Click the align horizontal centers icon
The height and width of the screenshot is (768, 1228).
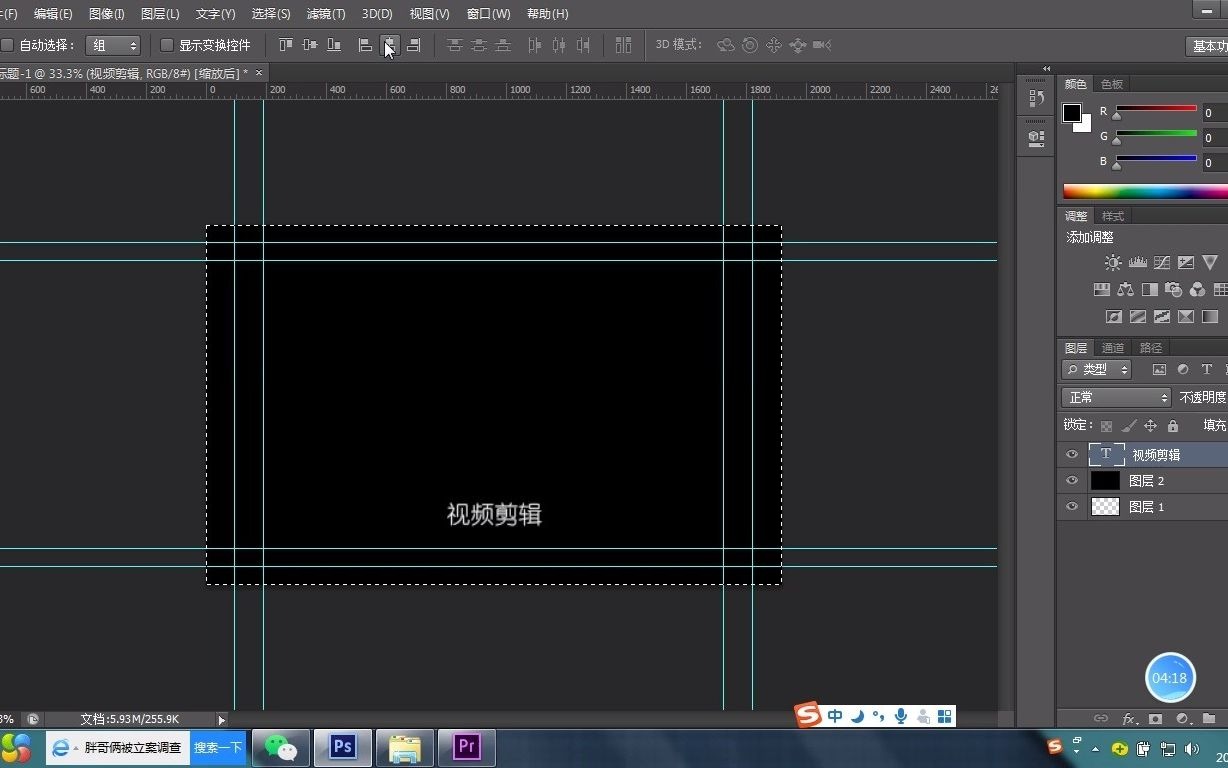(389, 45)
